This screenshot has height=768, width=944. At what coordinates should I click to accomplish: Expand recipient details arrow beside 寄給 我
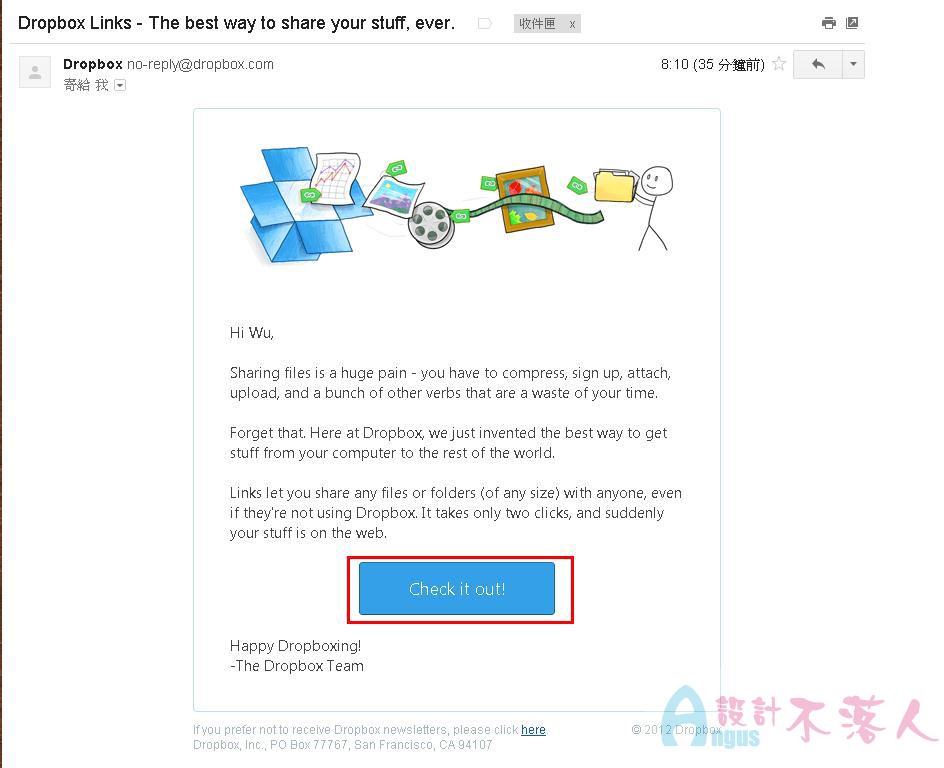tap(120, 85)
